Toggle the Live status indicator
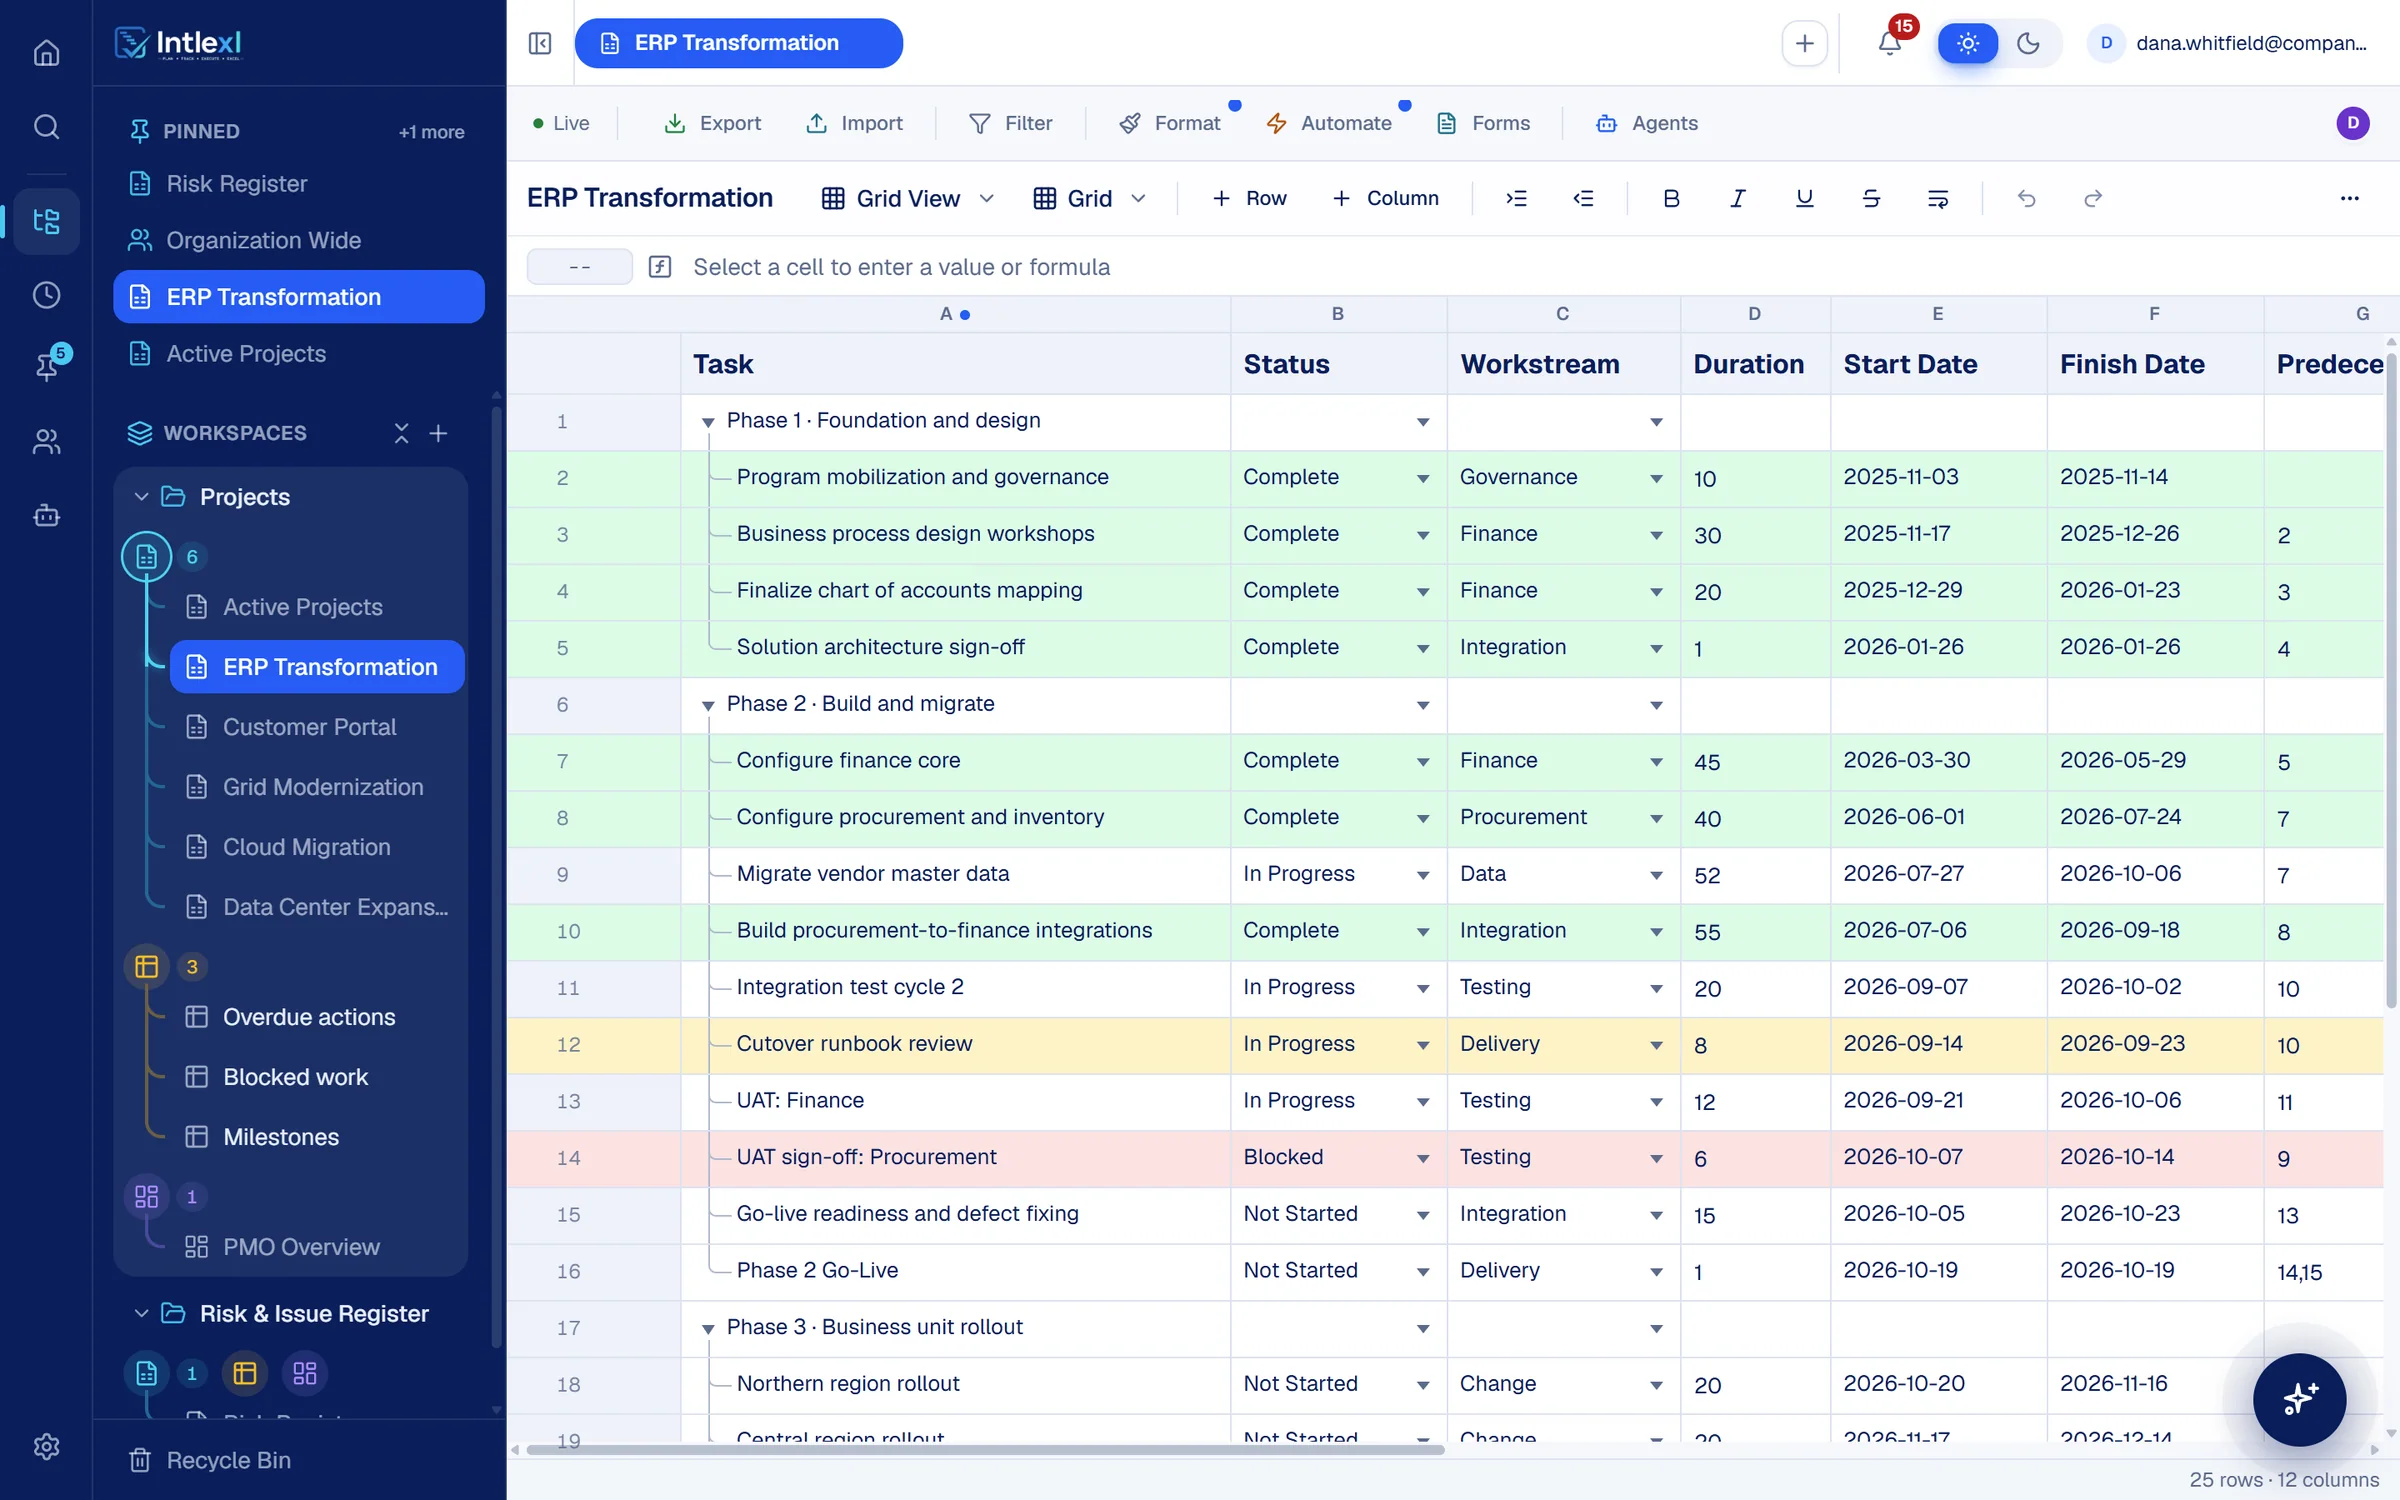 click(561, 123)
